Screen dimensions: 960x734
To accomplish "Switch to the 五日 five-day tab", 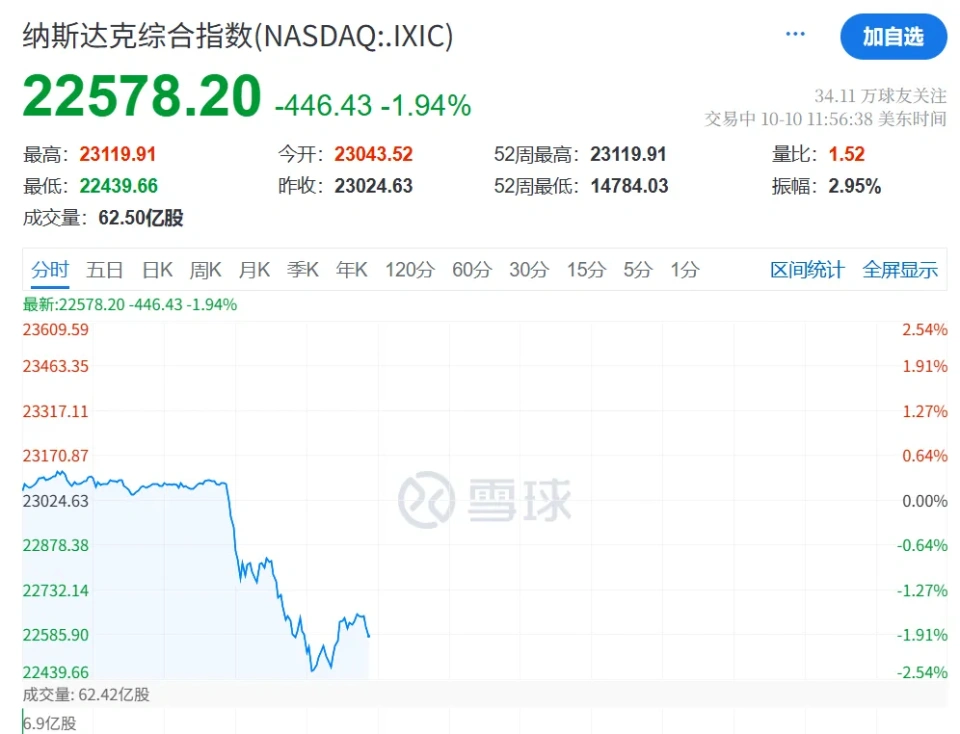I will (x=105, y=270).
